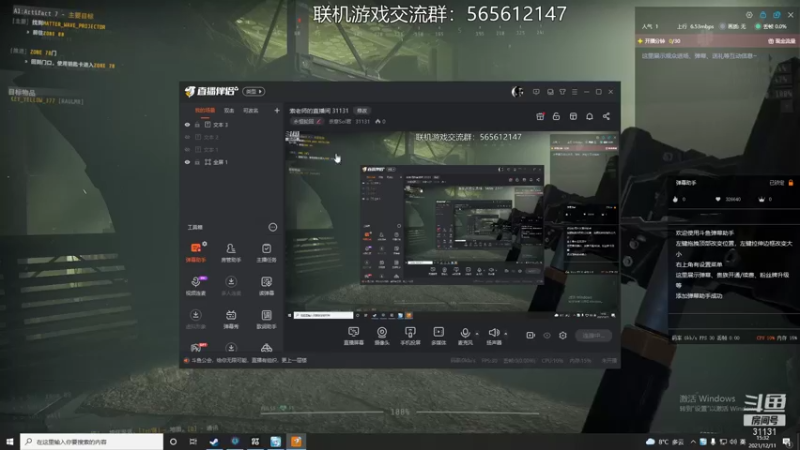
Task: Open the 主播任务 tool
Action: tap(266, 252)
